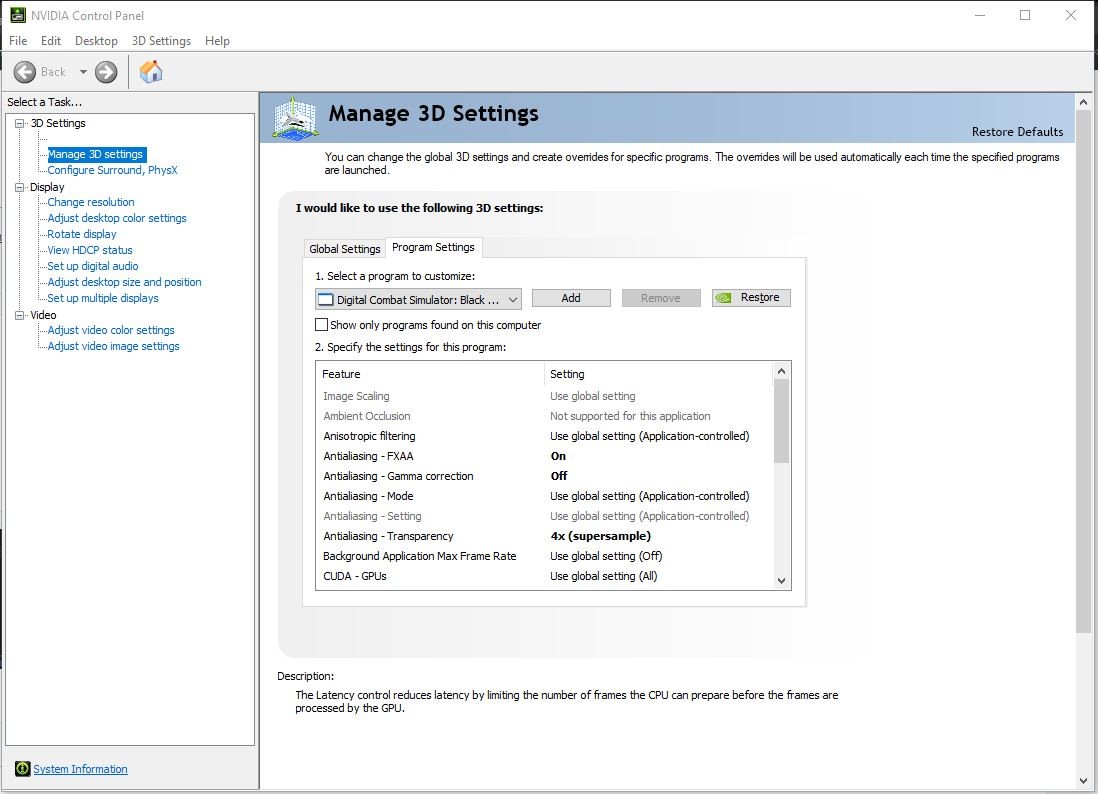The image size is (1098, 794).
Task: Select the Antialiasing - Mode setting value
Action: (649, 496)
